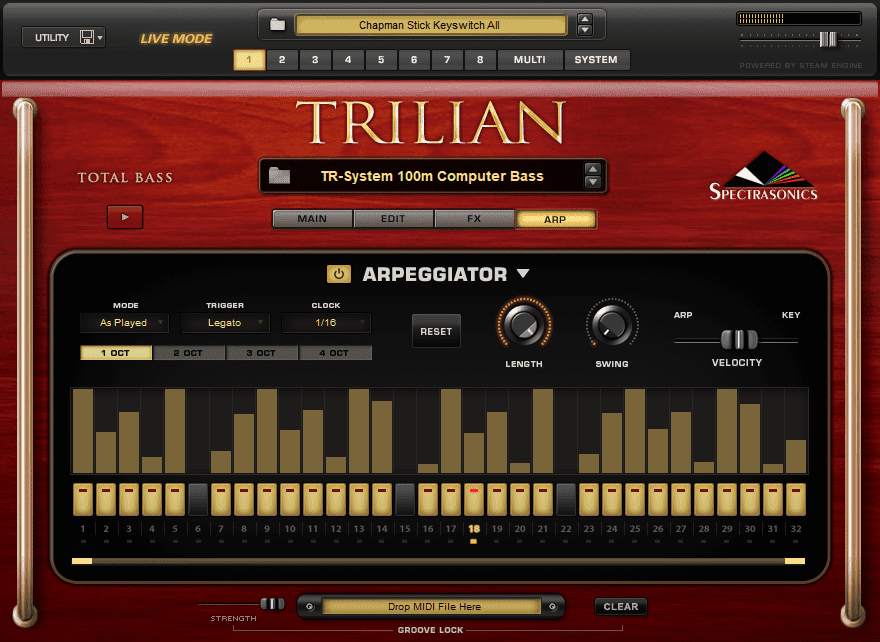
Task: Switch to the MULTI page
Action: point(530,59)
